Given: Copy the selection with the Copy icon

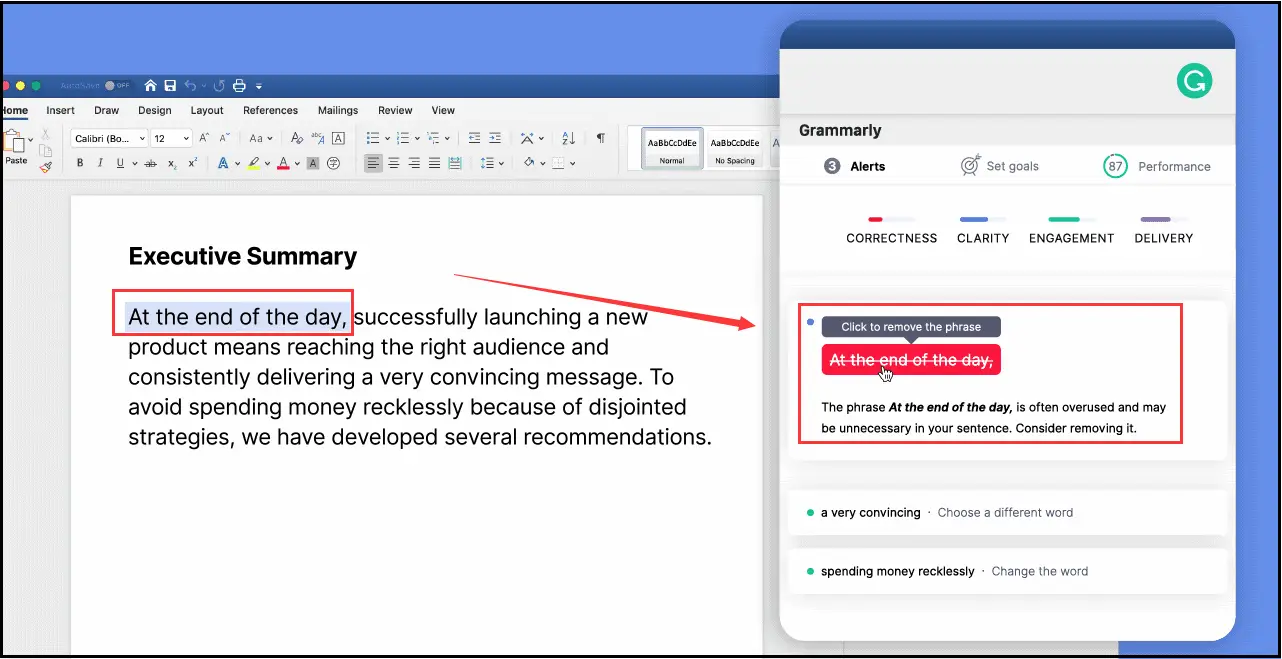Looking at the screenshot, I should [x=46, y=150].
